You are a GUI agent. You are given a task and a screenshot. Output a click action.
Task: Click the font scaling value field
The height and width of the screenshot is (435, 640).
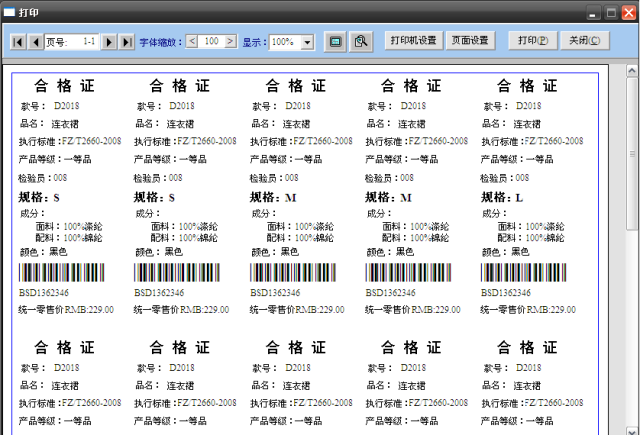pos(211,42)
